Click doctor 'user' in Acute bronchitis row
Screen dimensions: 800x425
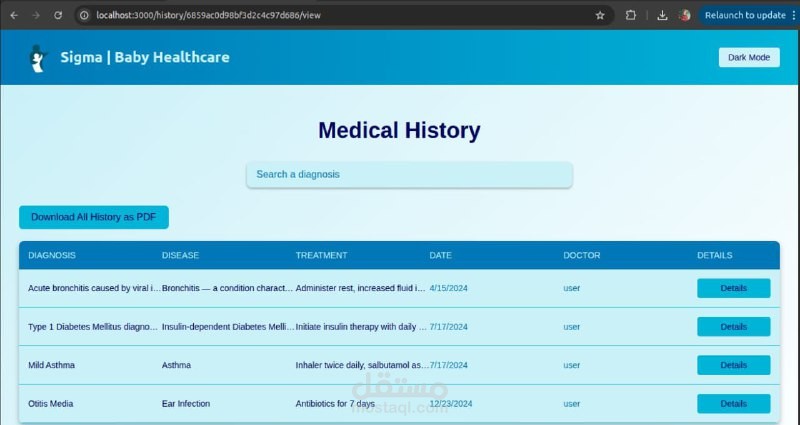(x=571, y=288)
